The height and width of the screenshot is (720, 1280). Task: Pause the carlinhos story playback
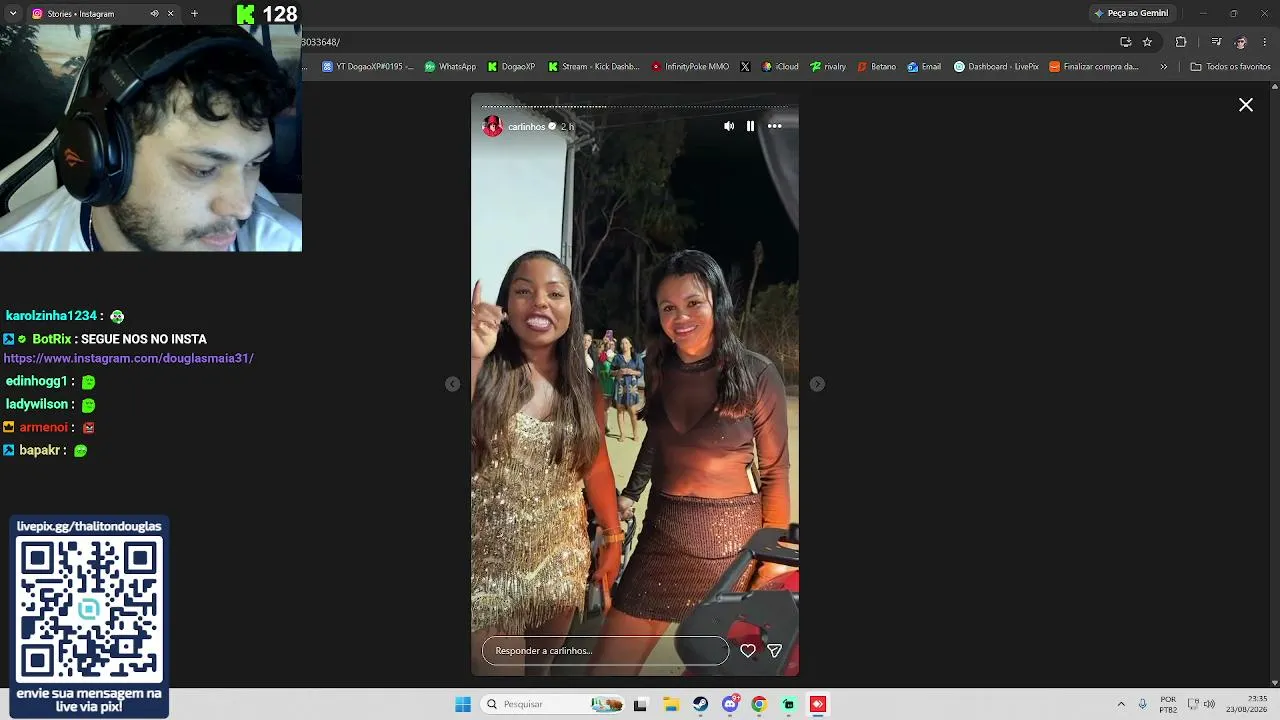(x=750, y=126)
